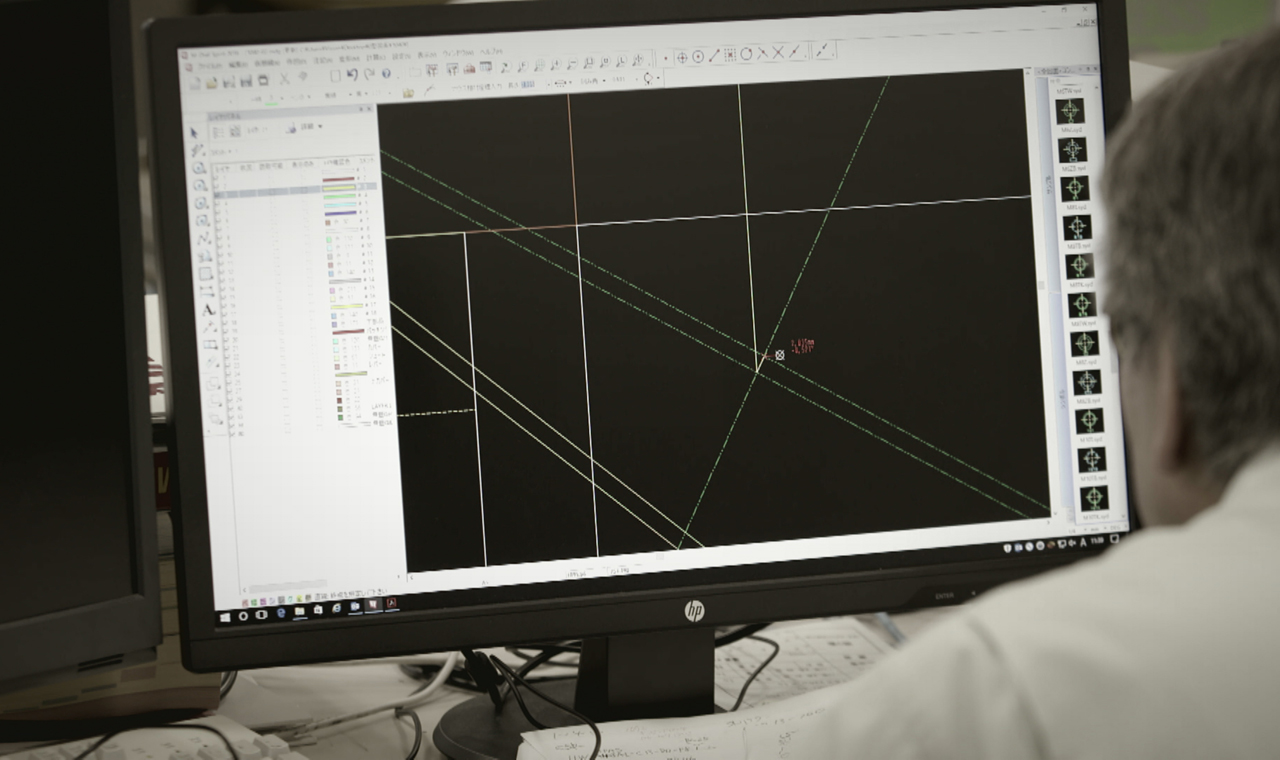
Task: Close the layer panel with its X button
Action: click(x=369, y=109)
